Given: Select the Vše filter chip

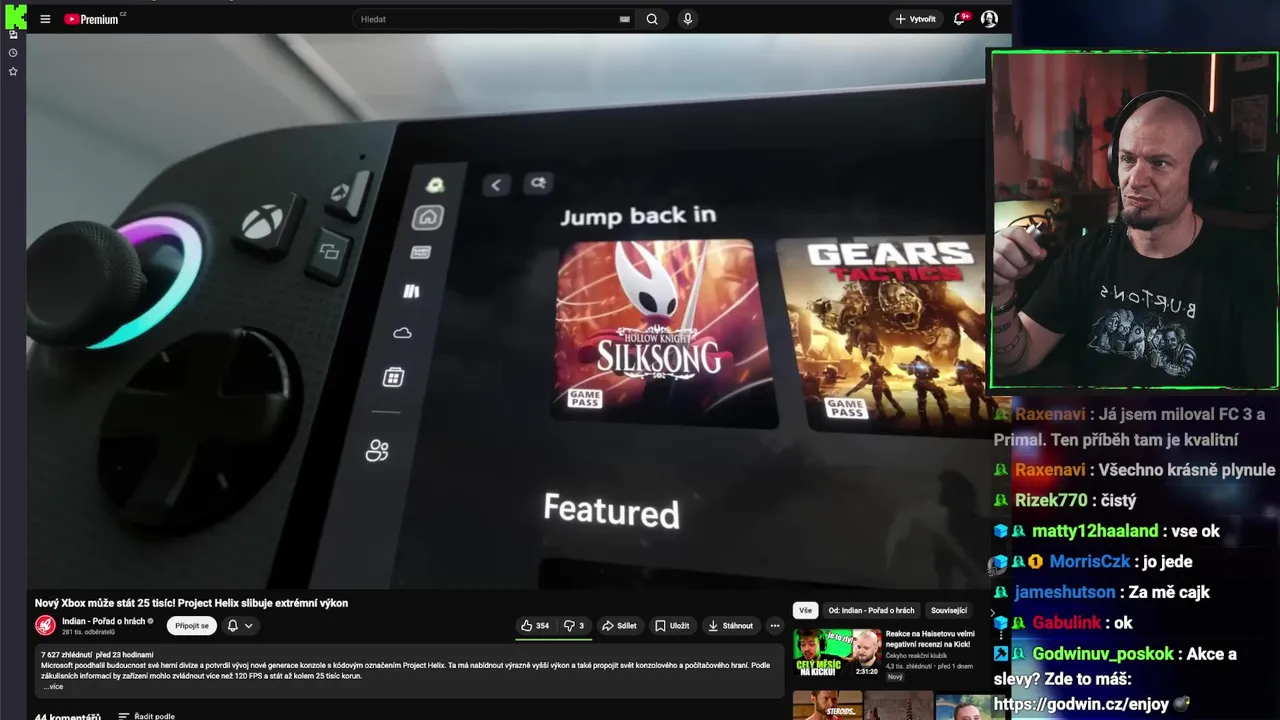Looking at the screenshot, I should pos(805,610).
